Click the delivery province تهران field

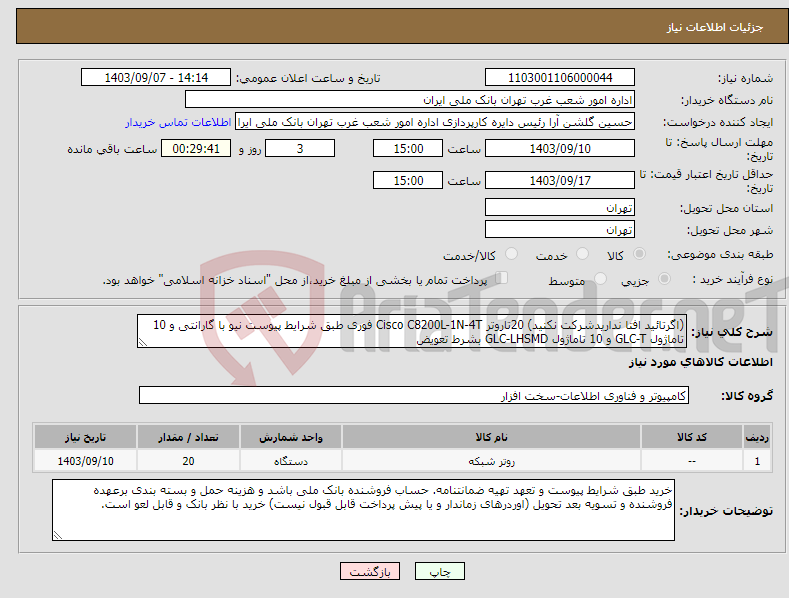(x=560, y=207)
